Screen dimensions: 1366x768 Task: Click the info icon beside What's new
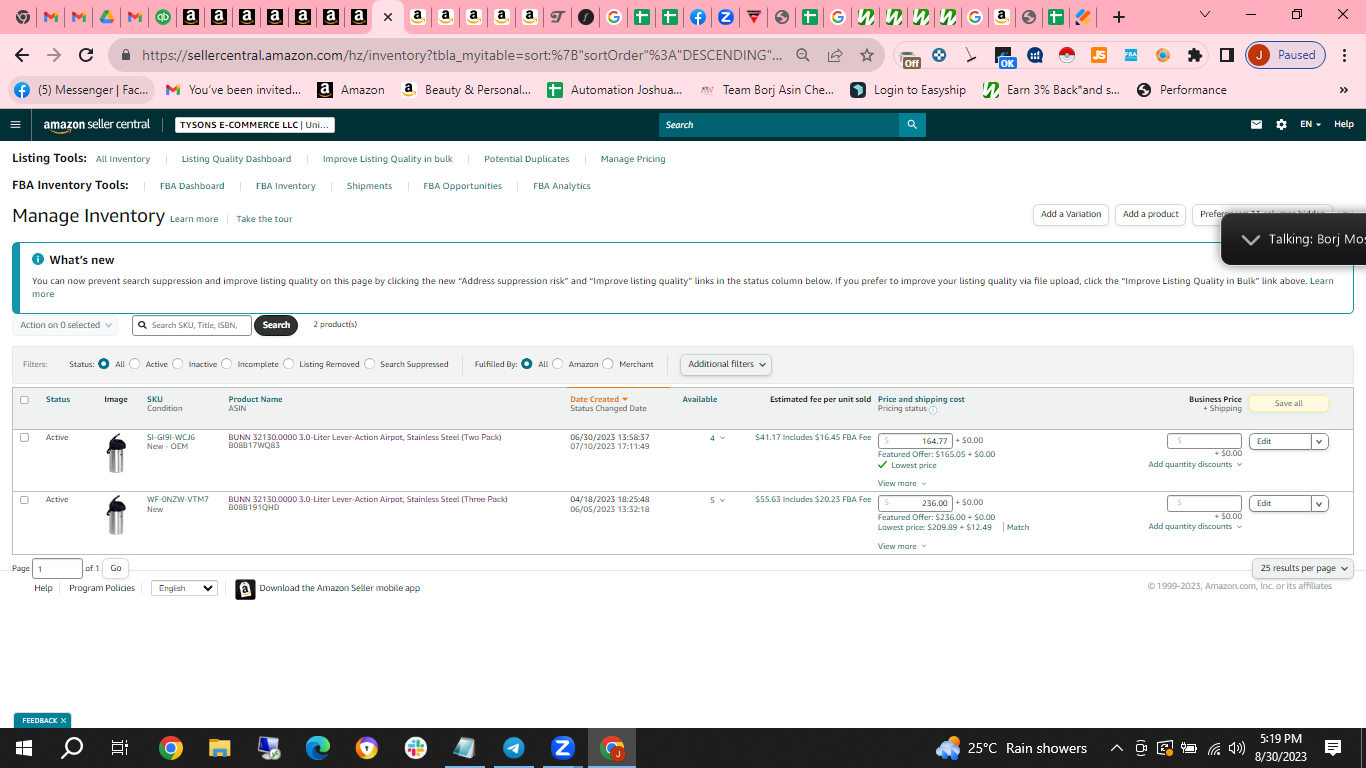(38, 259)
